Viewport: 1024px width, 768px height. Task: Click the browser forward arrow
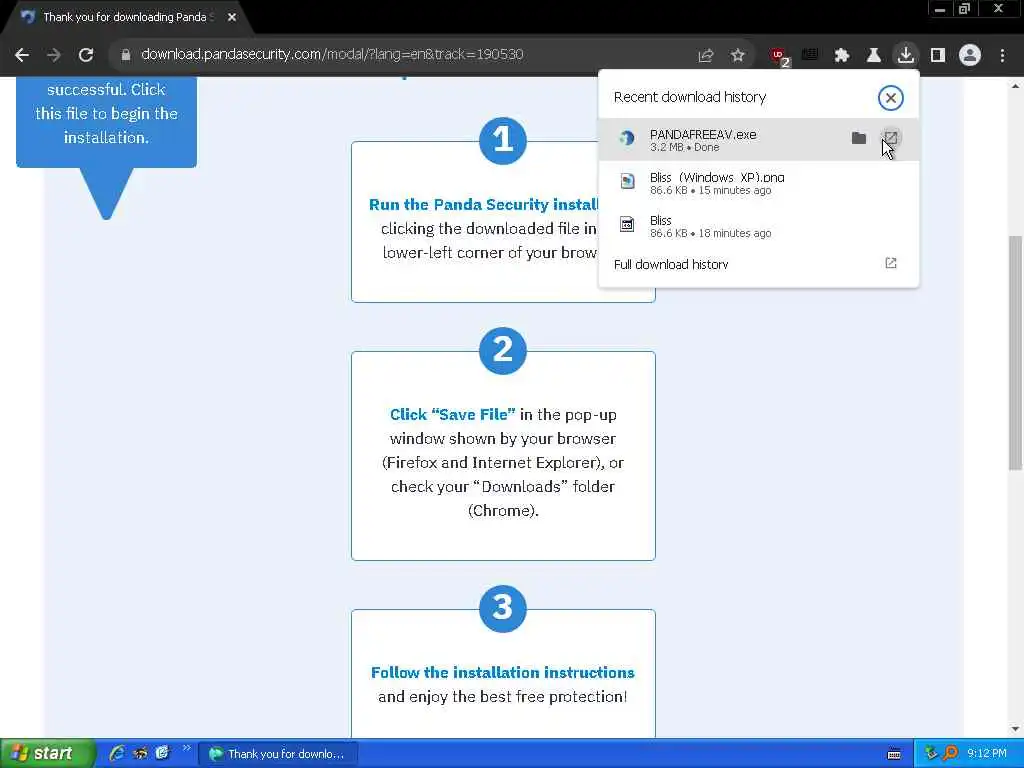coord(54,55)
